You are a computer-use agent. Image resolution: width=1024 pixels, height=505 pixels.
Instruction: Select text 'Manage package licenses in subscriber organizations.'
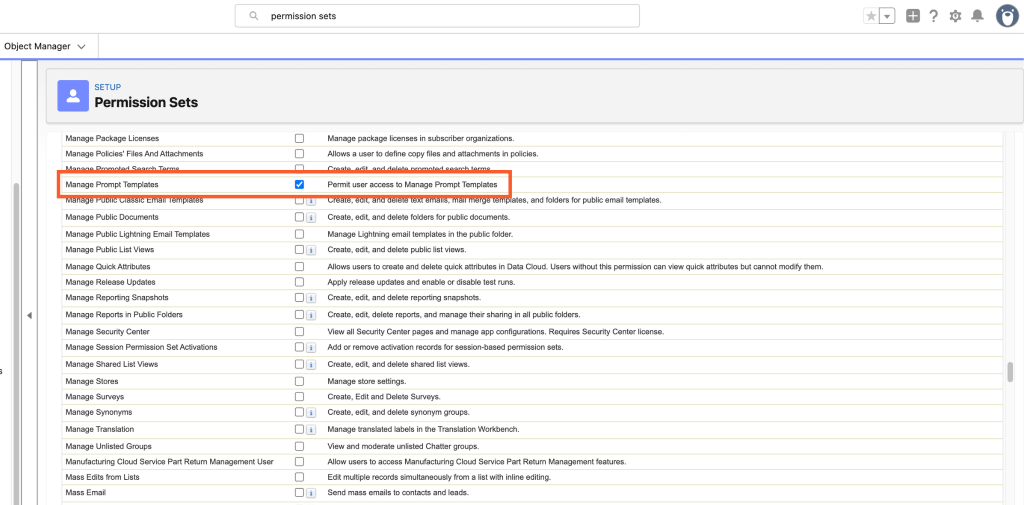(x=421, y=138)
